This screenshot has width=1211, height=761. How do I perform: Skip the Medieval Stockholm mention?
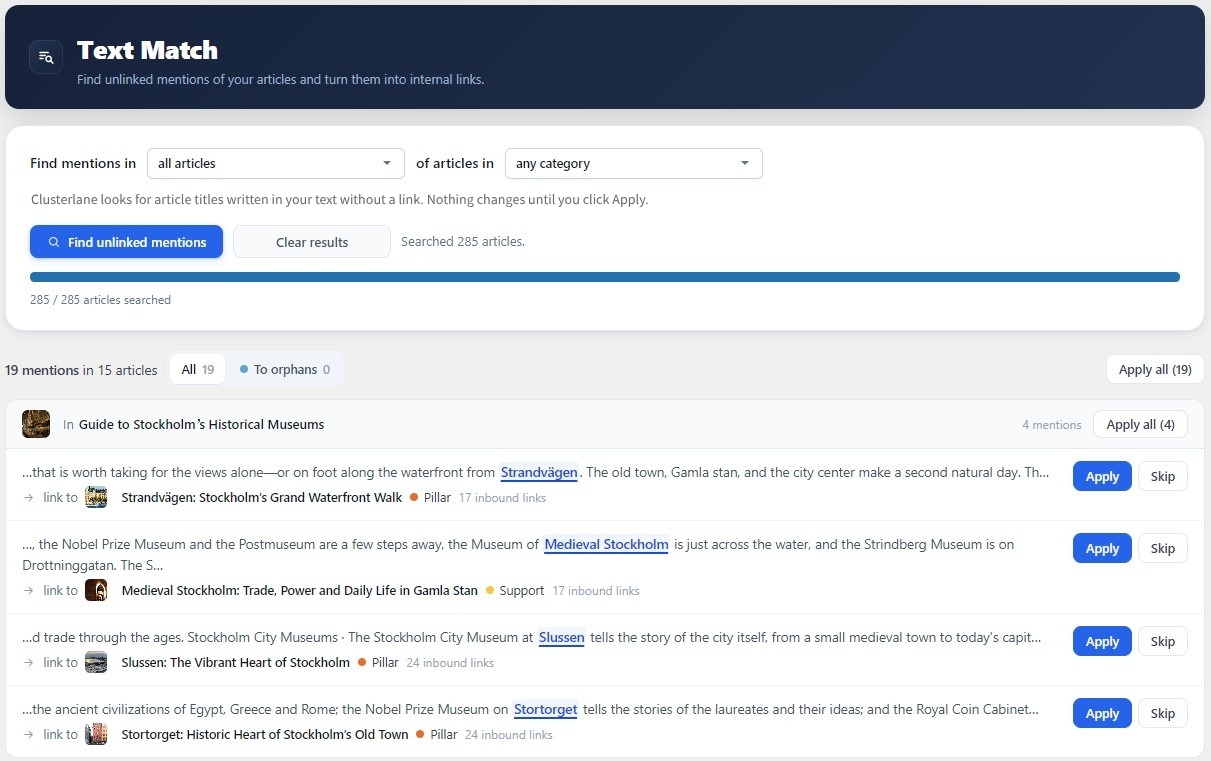[1163, 548]
